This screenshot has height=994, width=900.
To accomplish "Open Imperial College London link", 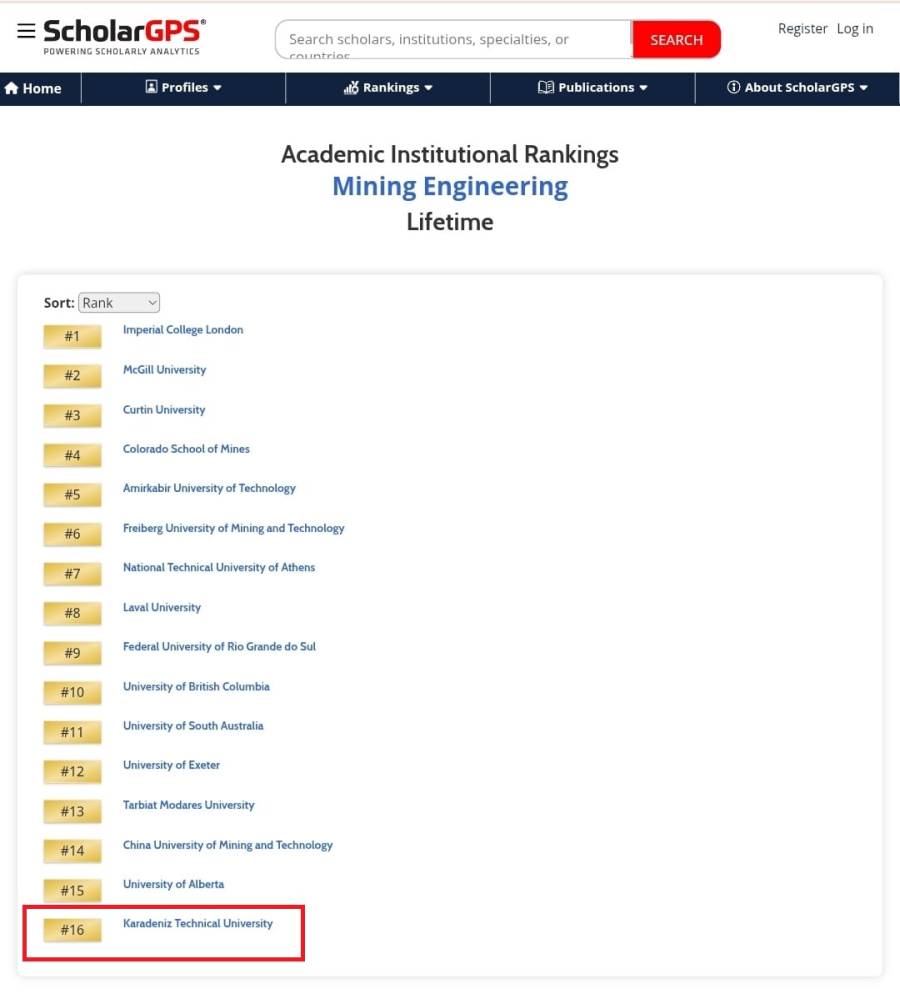I will (x=183, y=330).
